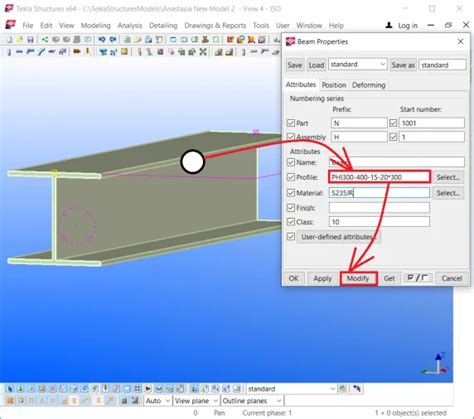
Task: Click the share nodes icon in top toolbar
Action: (45, 40)
